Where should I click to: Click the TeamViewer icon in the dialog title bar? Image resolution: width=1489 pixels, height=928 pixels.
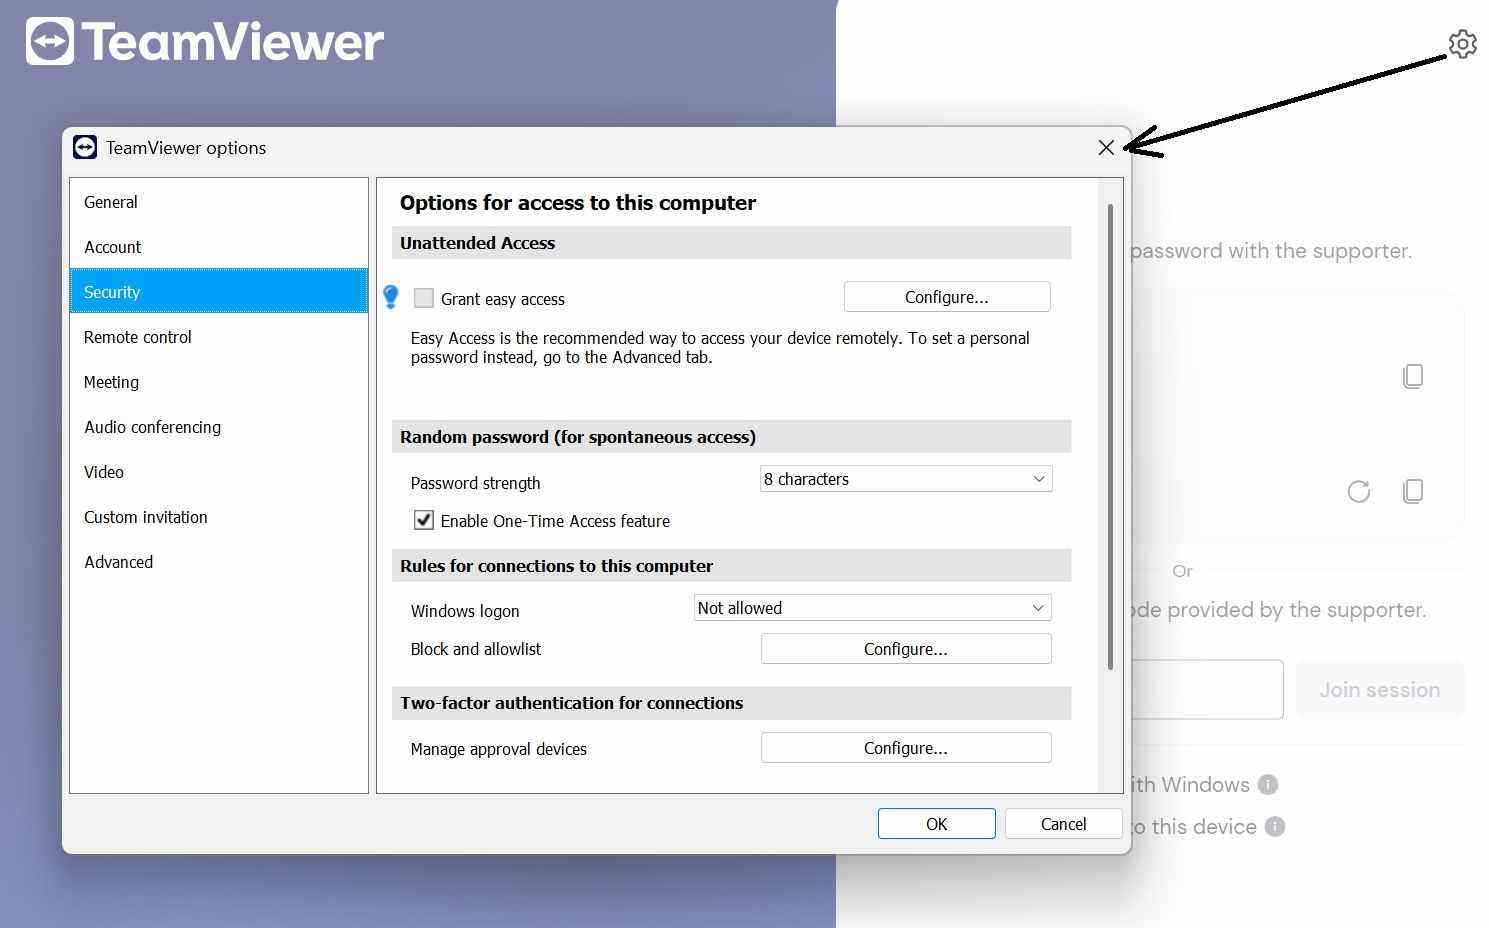[x=85, y=147]
